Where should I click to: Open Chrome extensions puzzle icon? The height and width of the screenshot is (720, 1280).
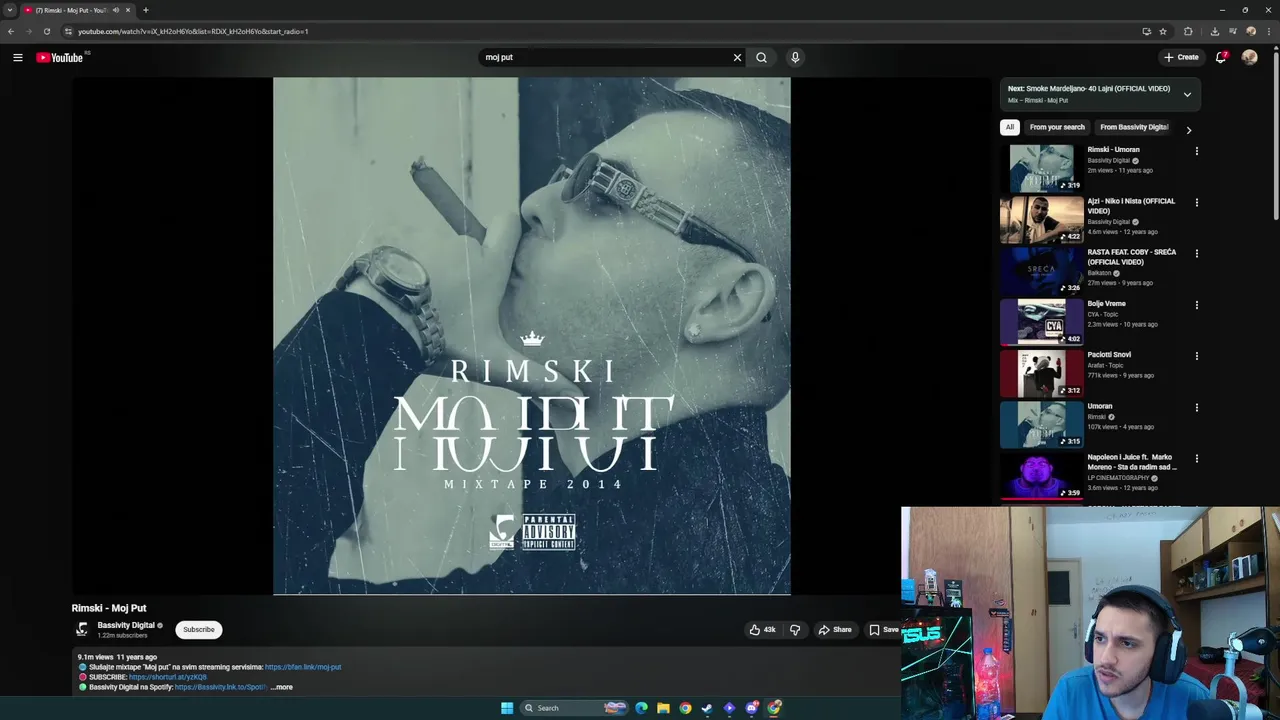point(1188,31)
